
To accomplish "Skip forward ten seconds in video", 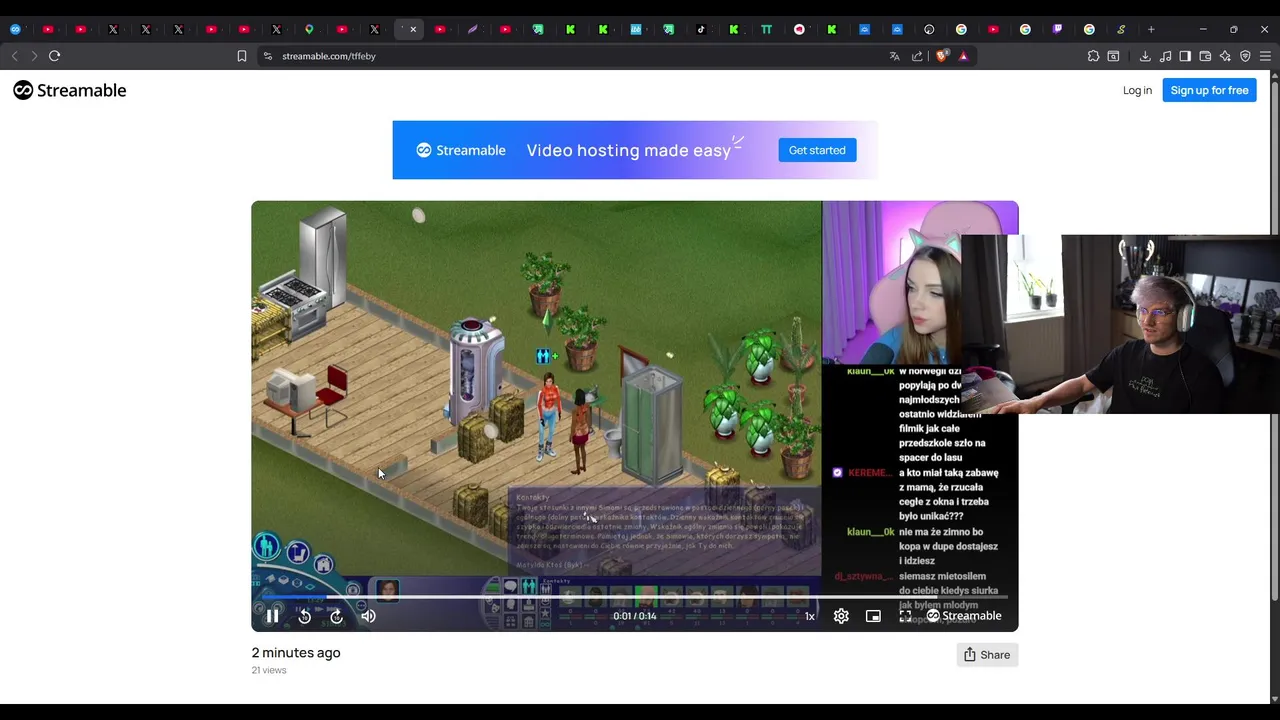I will 336,616.
